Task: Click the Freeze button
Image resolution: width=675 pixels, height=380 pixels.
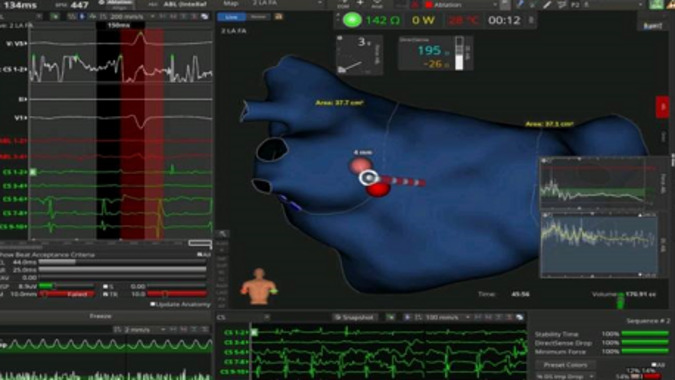Action: click(100, 316)
